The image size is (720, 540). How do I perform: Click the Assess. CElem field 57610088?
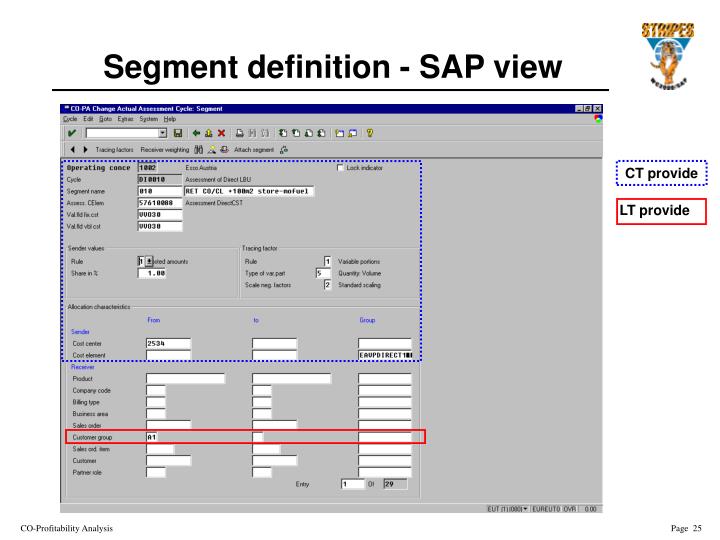pyautogui.click(x=160, y=203)
